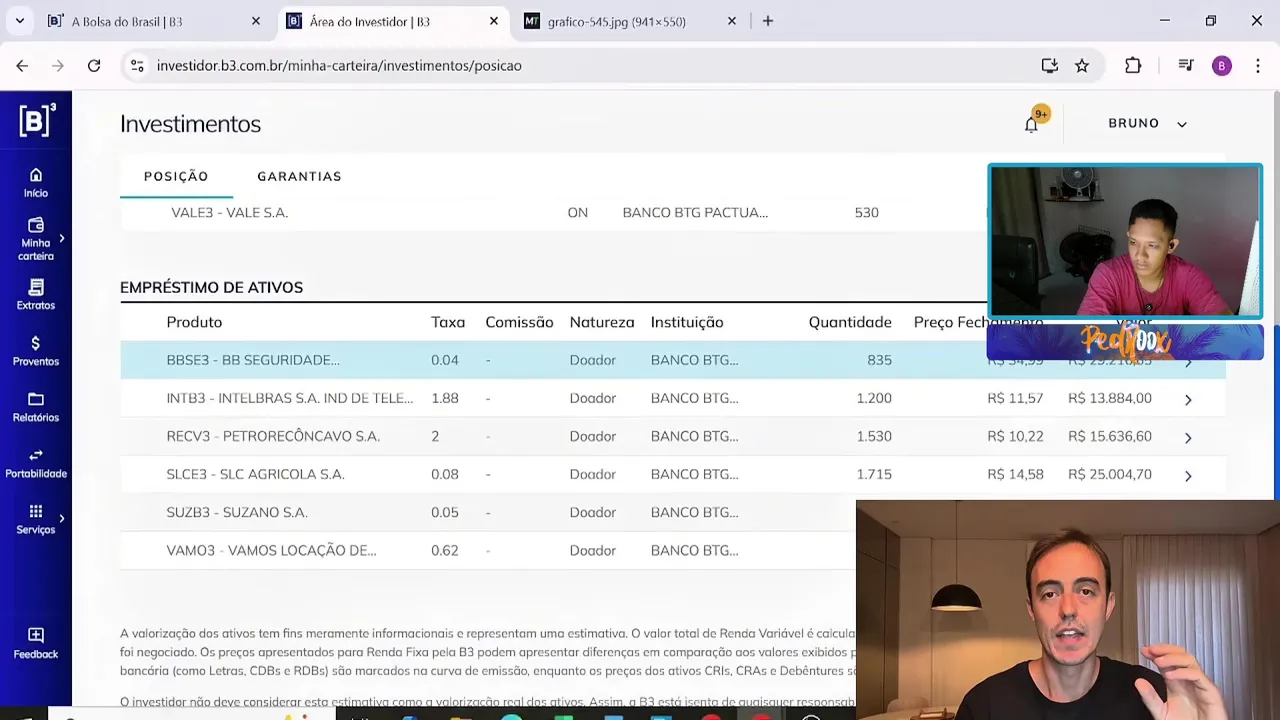Open the Feedback sidebar icon
Viewport: 1280px width, 720px height.
pyautogui.click(x=36, y=644)
